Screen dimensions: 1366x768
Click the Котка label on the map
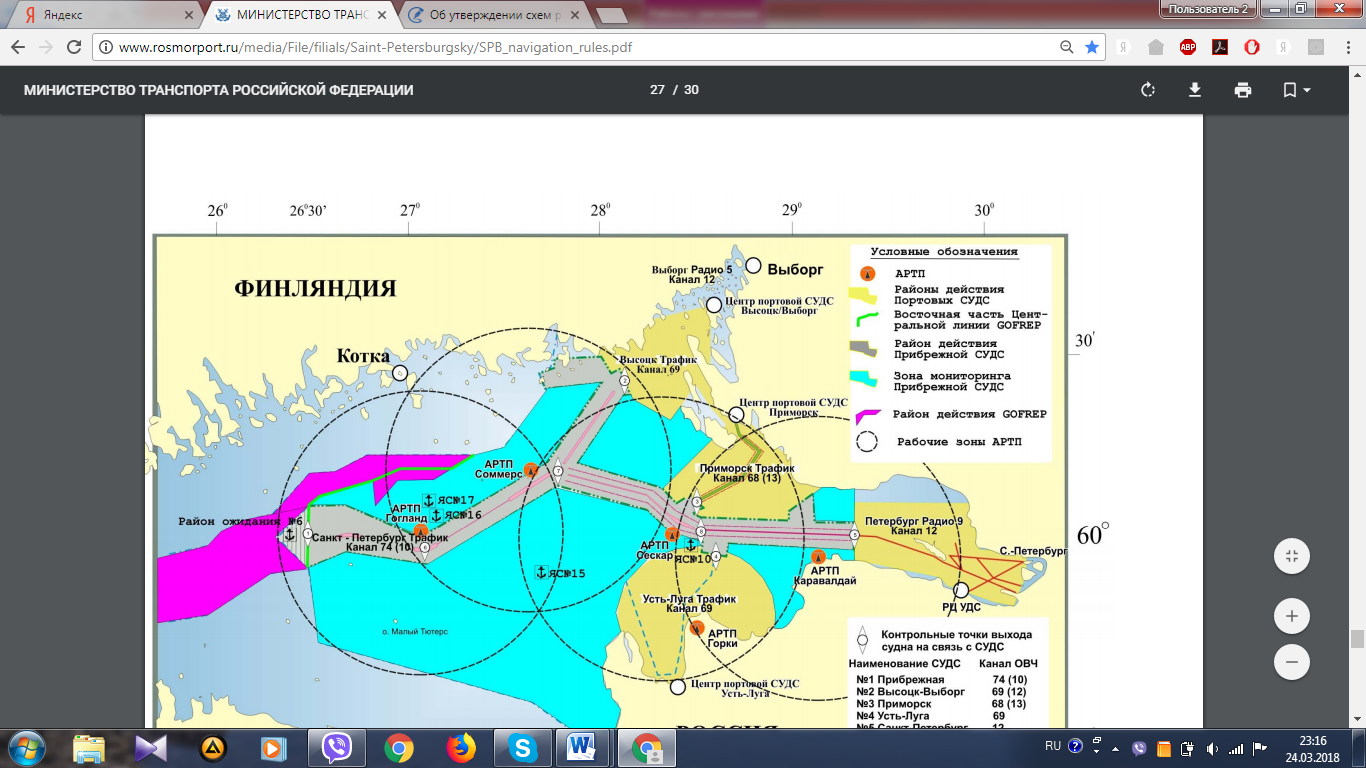363,356
